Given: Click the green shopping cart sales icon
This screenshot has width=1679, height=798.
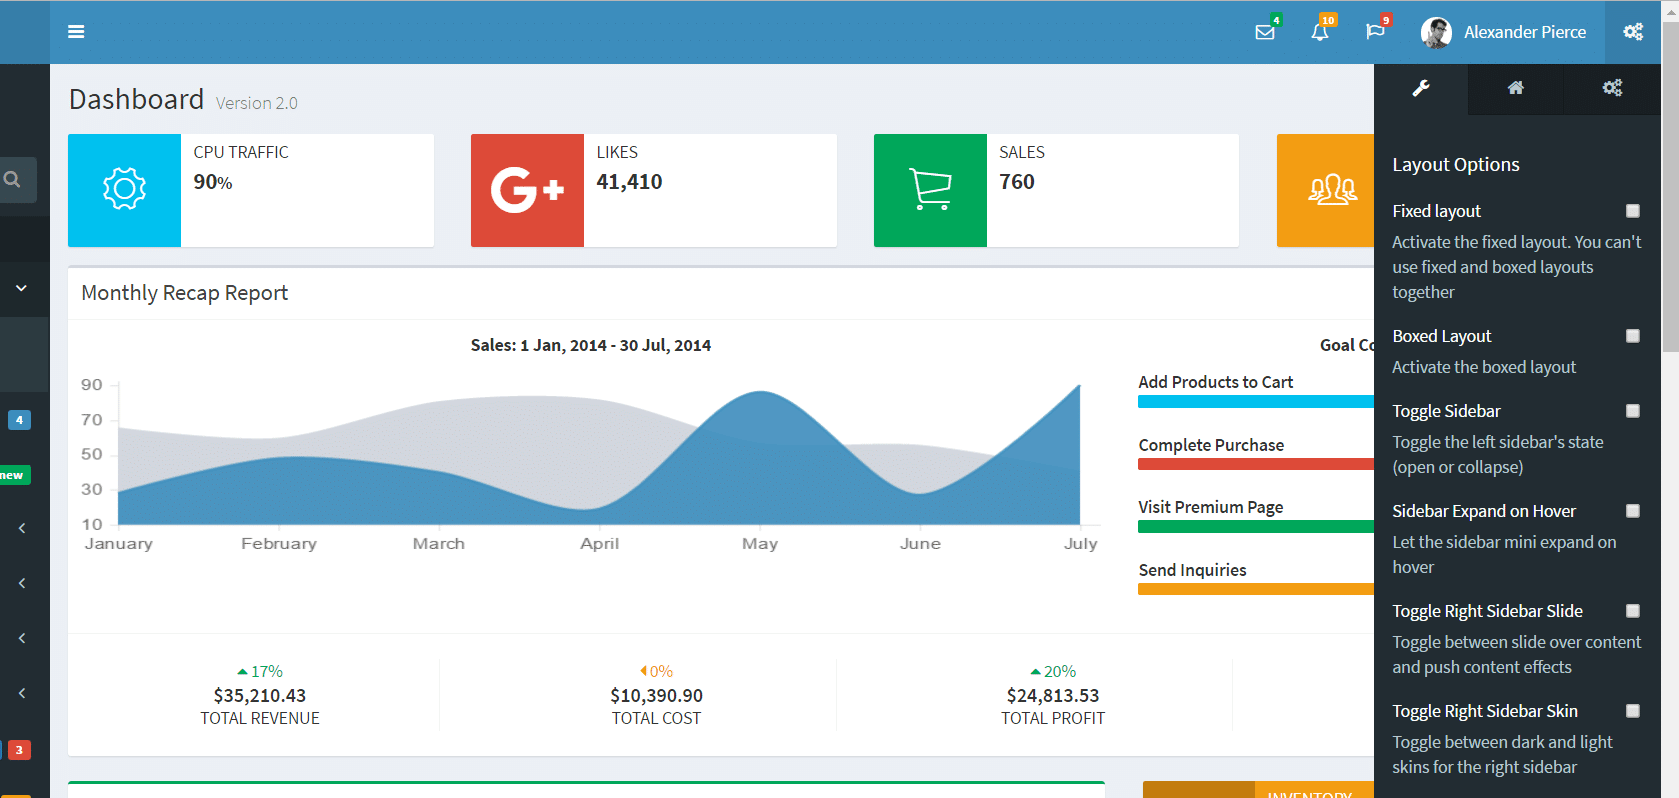Looking at the screenshot, I should pos(930,190).
